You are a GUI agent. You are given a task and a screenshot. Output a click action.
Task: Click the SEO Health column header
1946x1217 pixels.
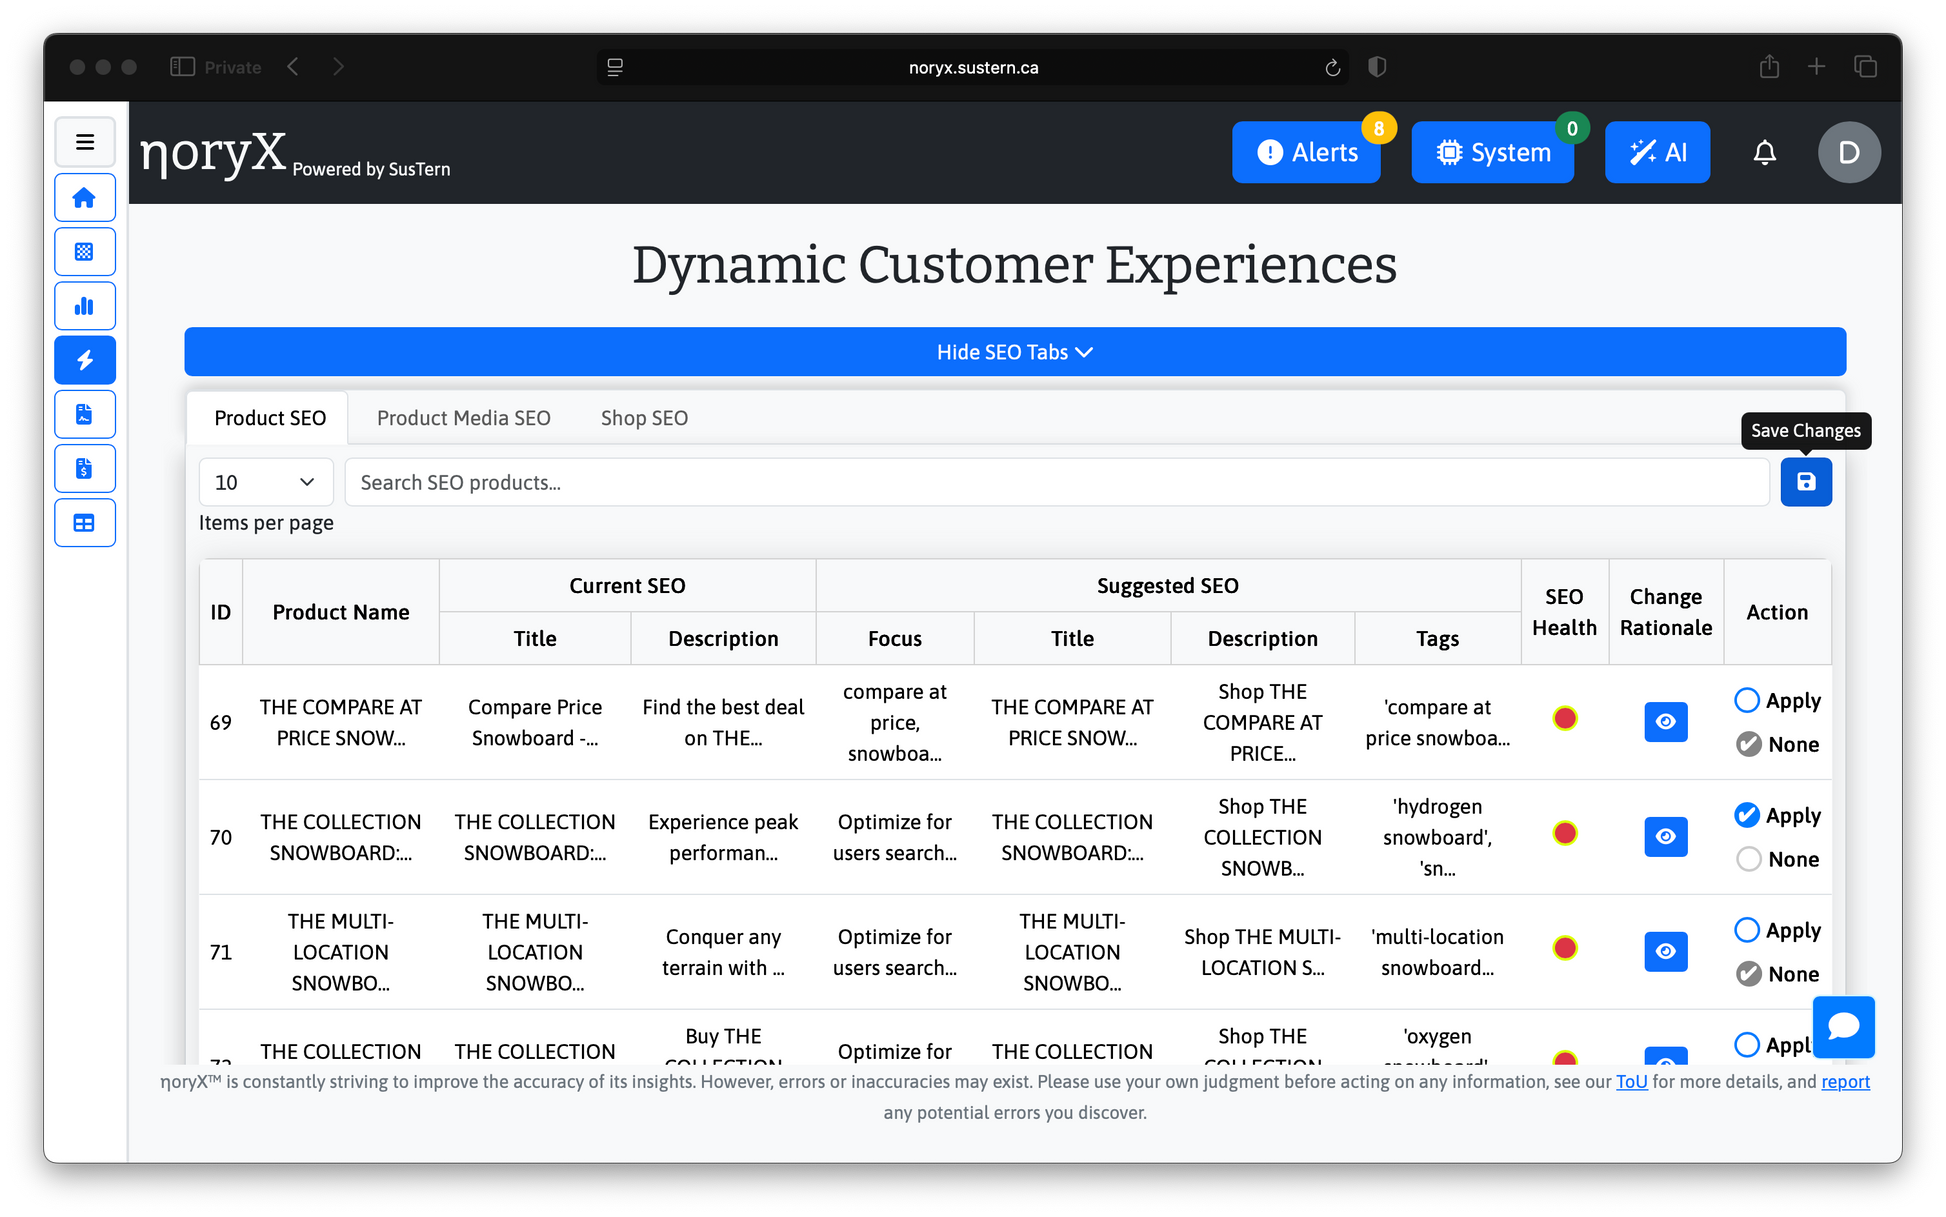pyautogui.click(x=1564, y=612)
